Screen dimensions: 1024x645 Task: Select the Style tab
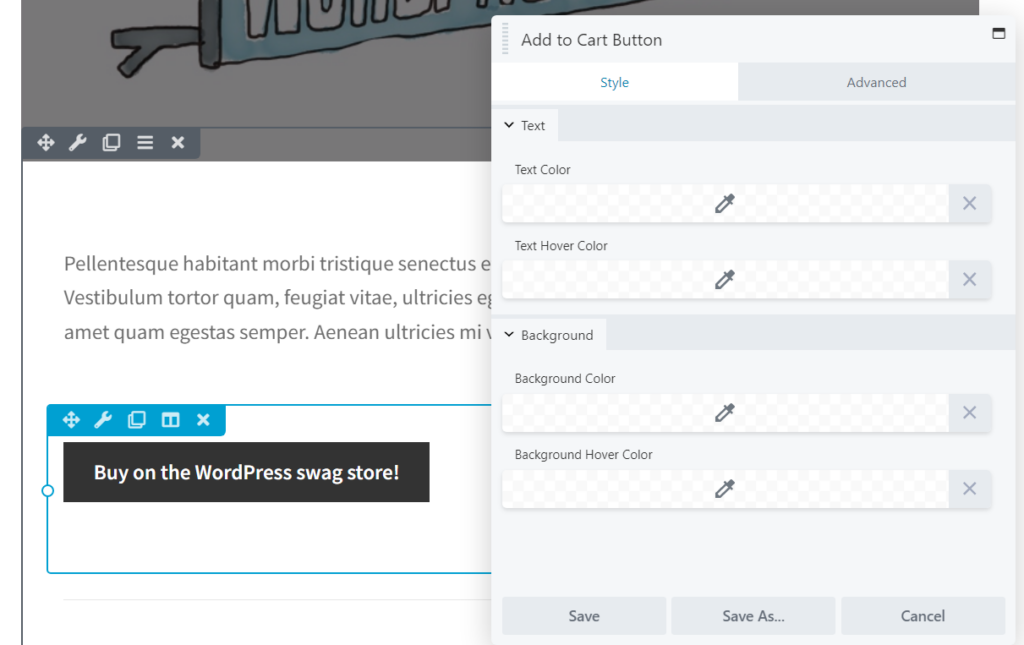[615, 82]
